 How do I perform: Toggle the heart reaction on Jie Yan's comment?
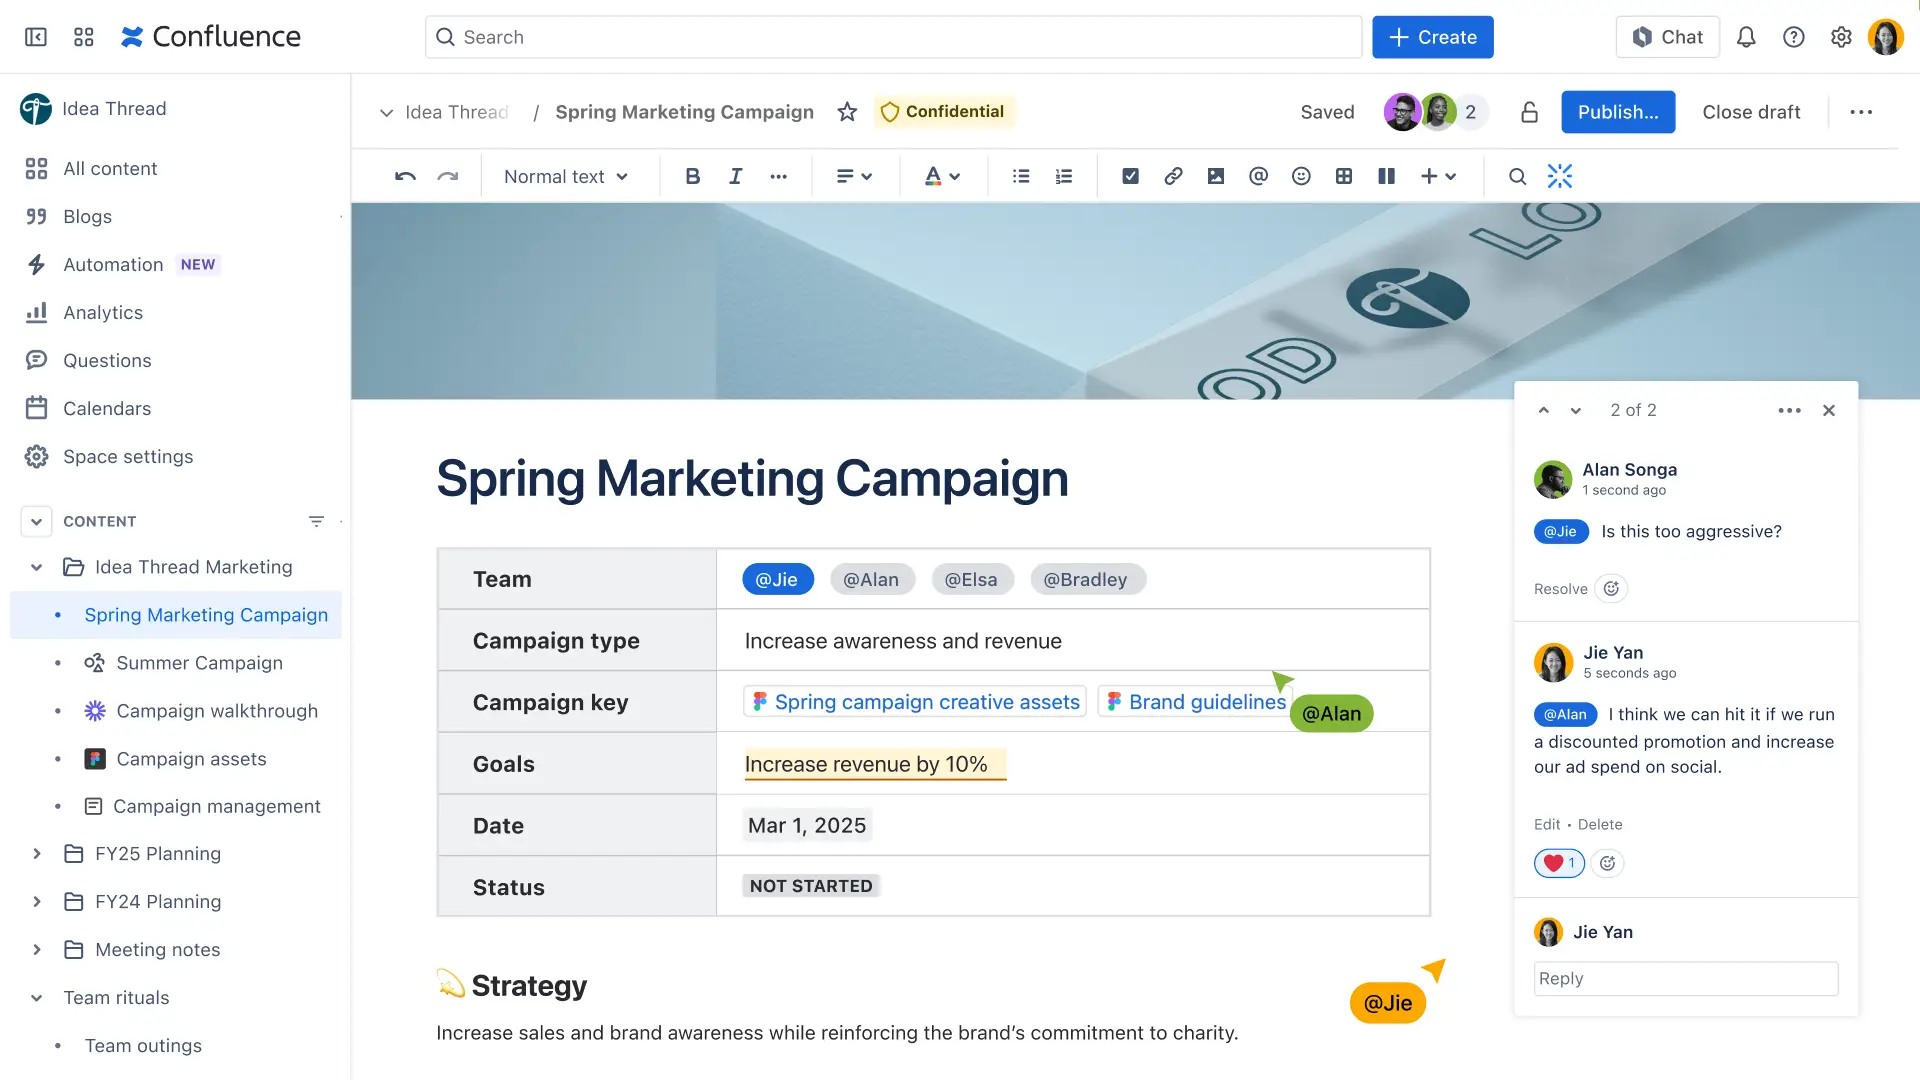pos(1559,863)
